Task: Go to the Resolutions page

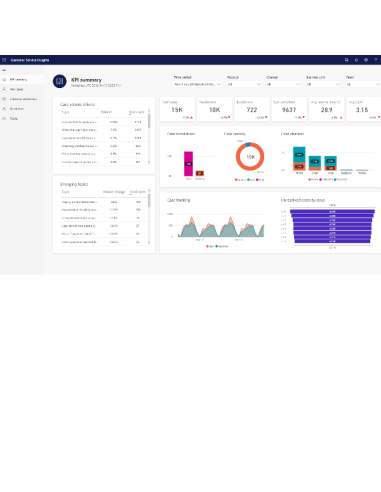Action: tap(17, 109)
